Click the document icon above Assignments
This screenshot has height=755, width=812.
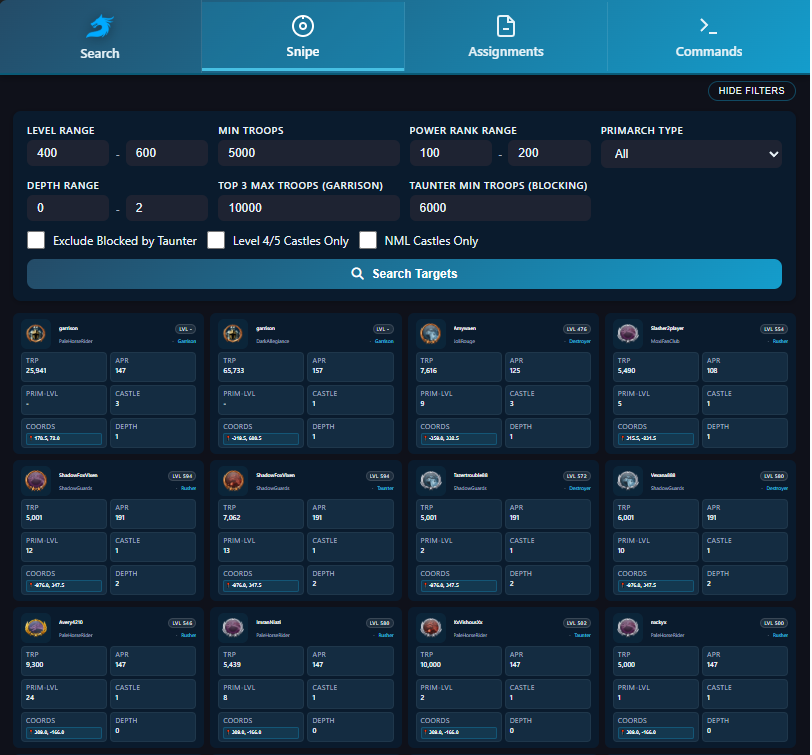pyautogui.click(x=506, y=26)
